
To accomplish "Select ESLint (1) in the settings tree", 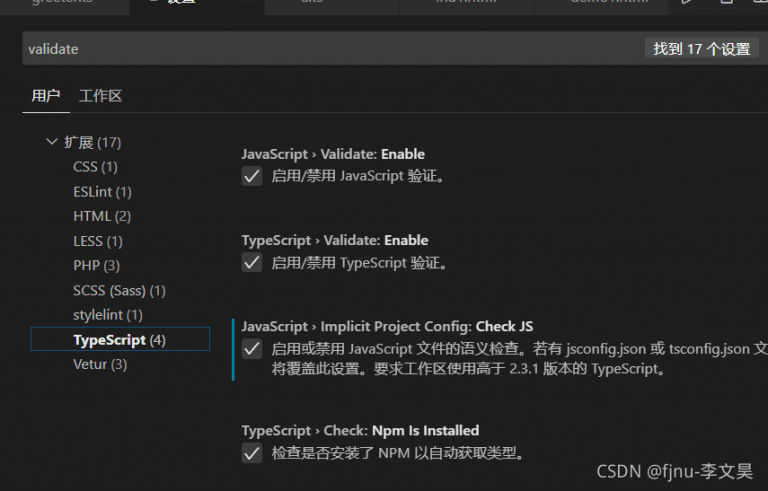I will (102, 191).
